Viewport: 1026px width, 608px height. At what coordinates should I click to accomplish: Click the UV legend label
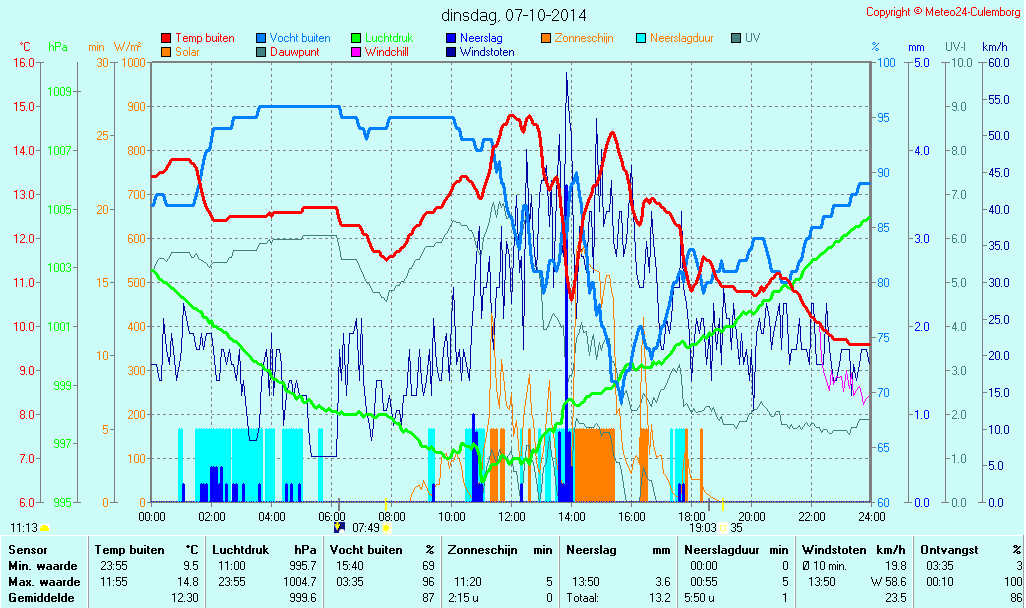[x=752, y=38]
